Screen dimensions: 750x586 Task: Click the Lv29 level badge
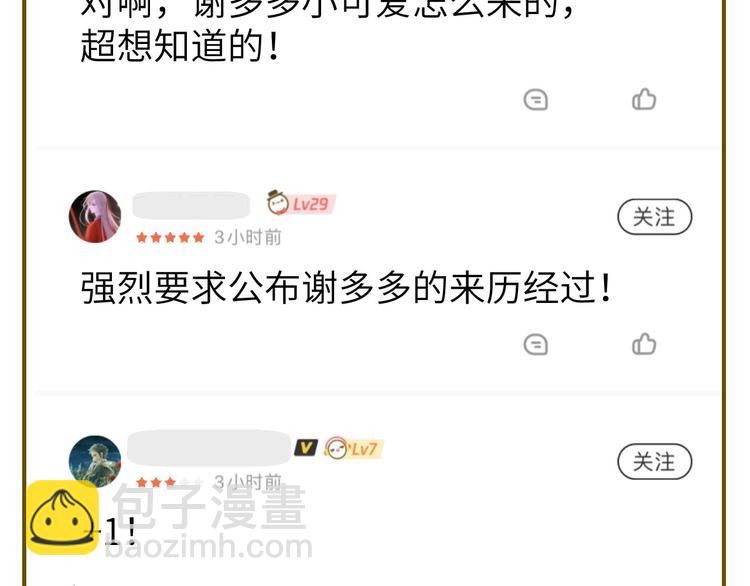point(301,203)
